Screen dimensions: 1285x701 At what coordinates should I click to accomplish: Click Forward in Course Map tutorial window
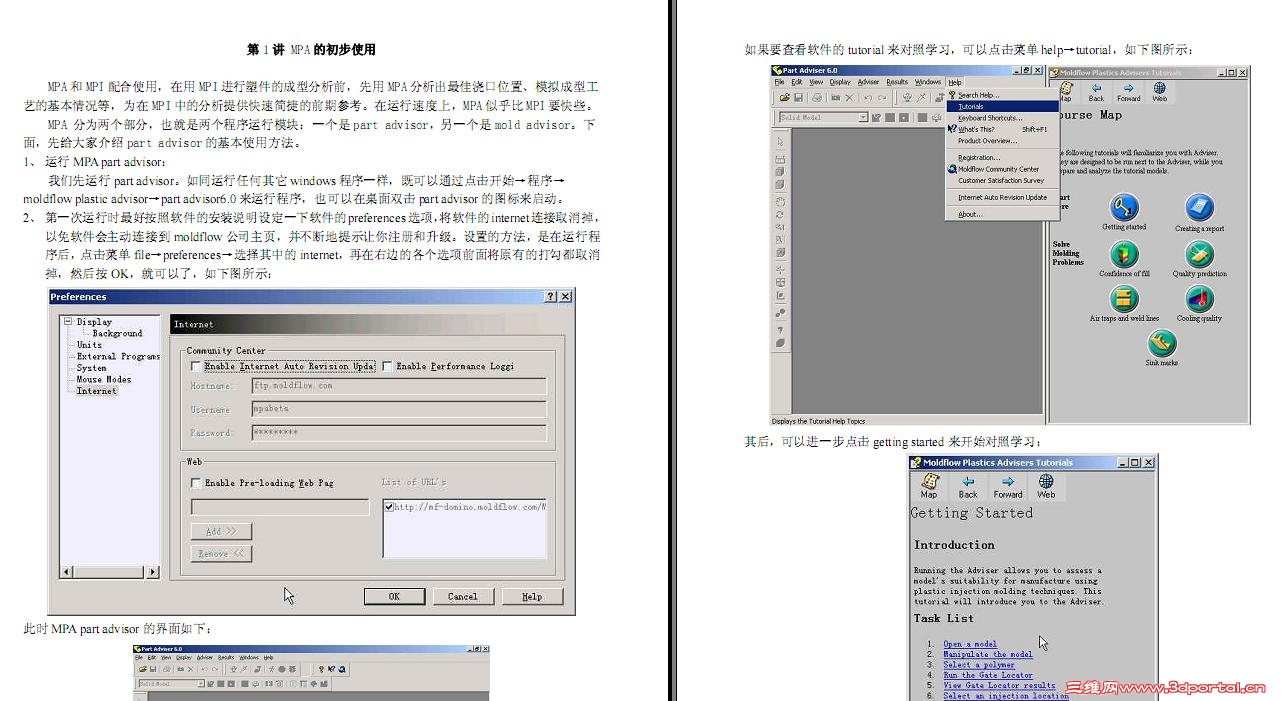(1128, 92)
